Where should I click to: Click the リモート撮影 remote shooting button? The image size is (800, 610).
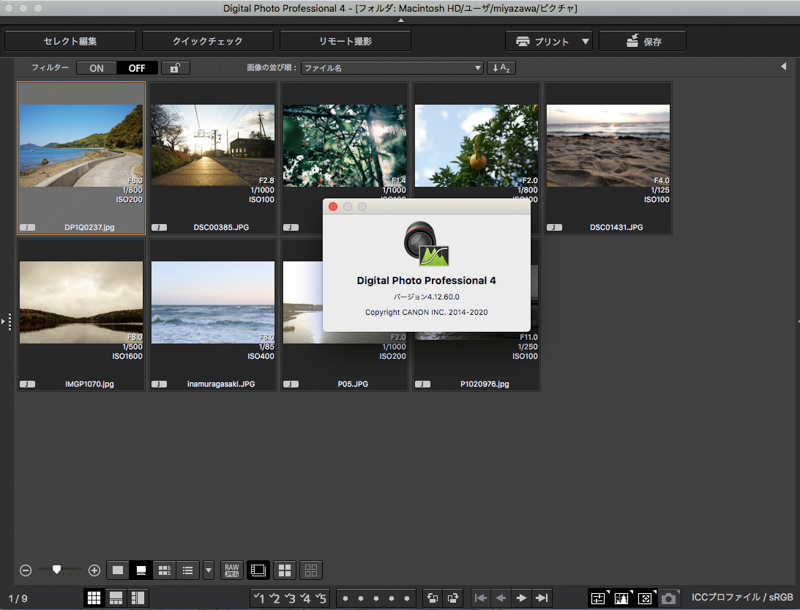point(345,41)
